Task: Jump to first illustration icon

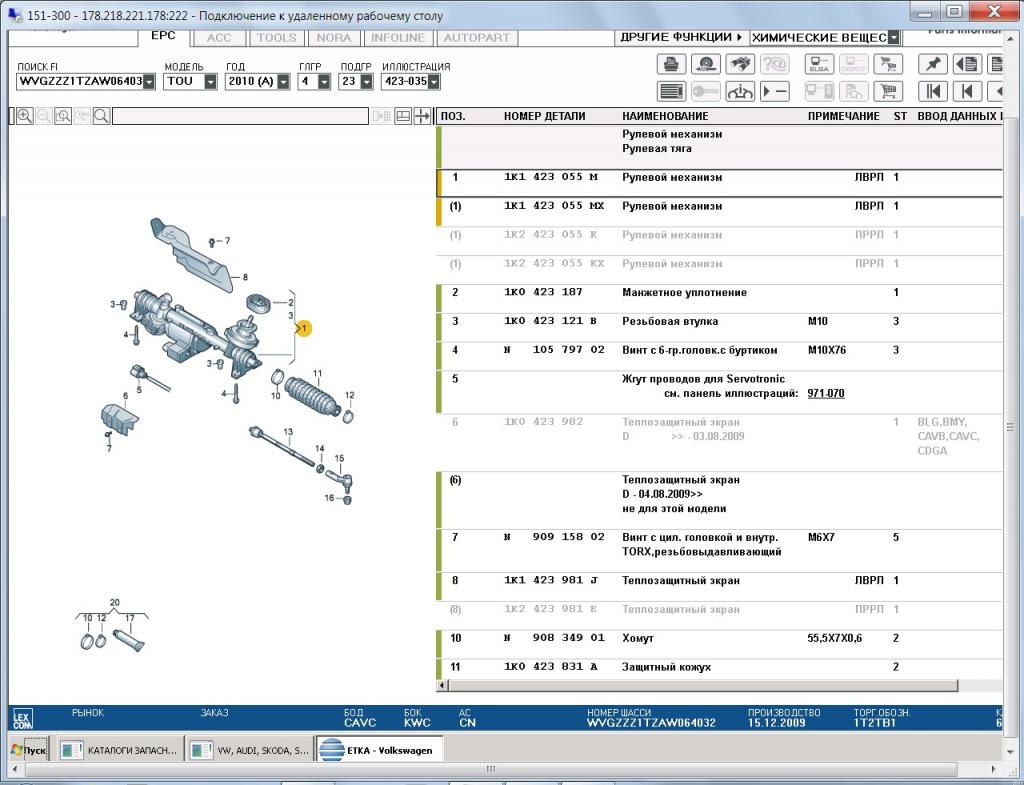Action: coord(933,91)
